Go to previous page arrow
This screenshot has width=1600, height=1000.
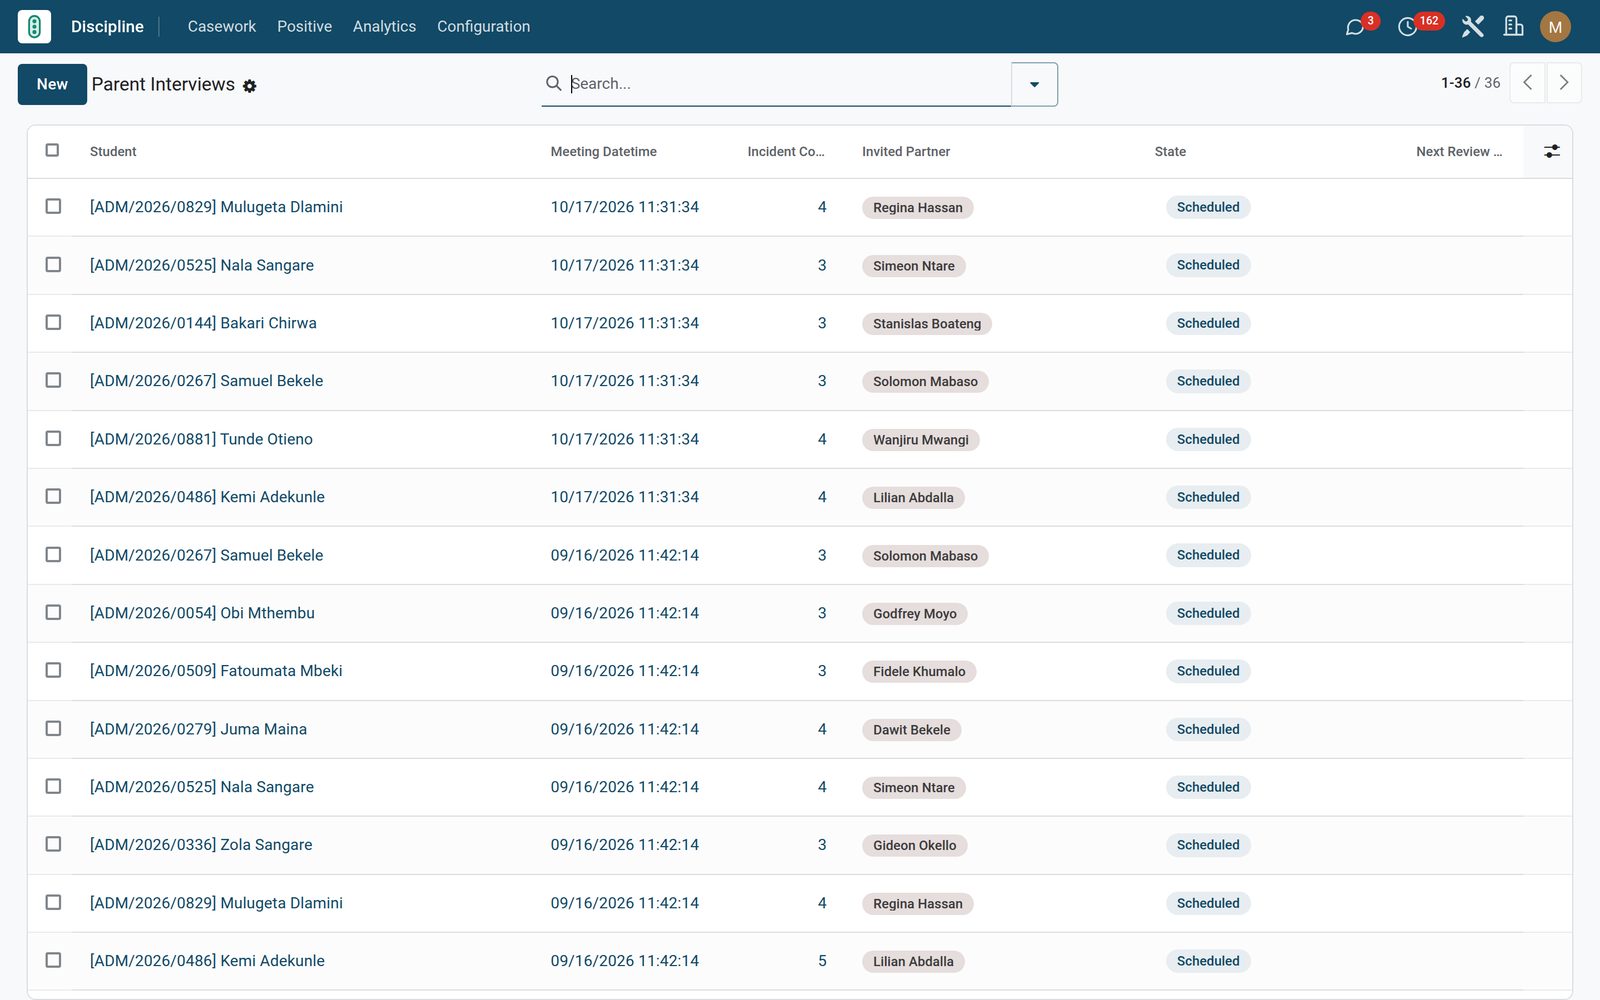(x=1527, y=83)
